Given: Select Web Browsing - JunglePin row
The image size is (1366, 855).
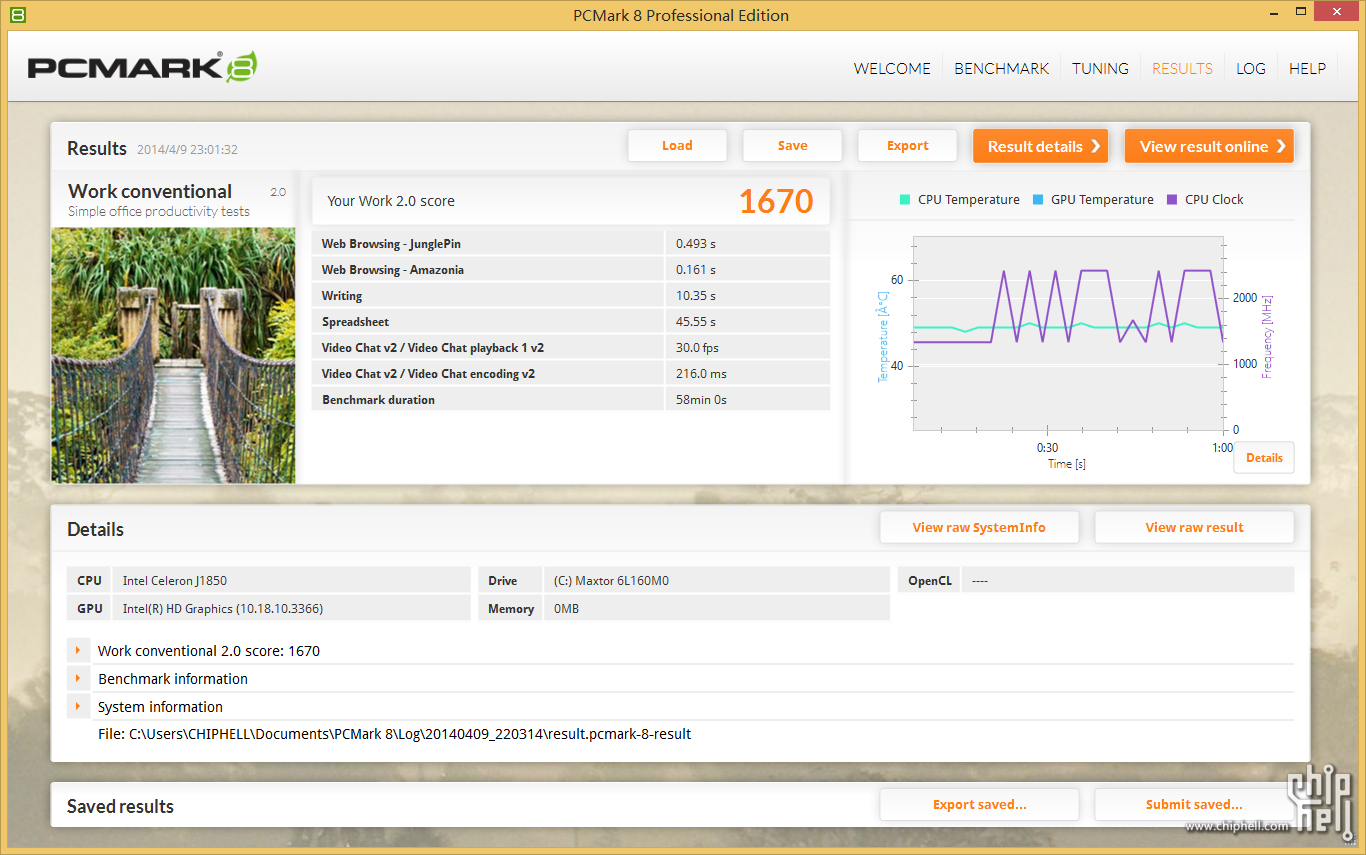Looking at the screenshot, I should coord(571,243).
